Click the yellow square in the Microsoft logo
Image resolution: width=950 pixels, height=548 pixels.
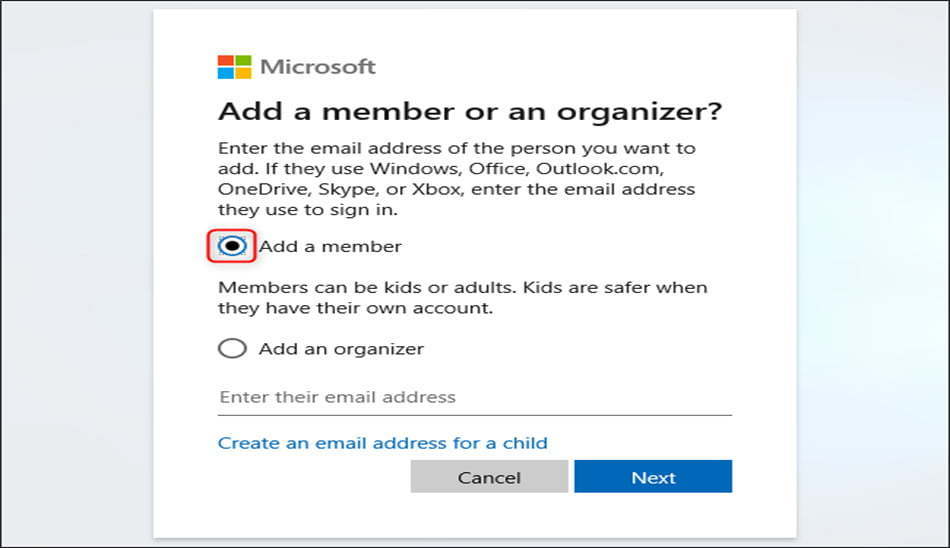pyautogui.click(x=243, y=73)
